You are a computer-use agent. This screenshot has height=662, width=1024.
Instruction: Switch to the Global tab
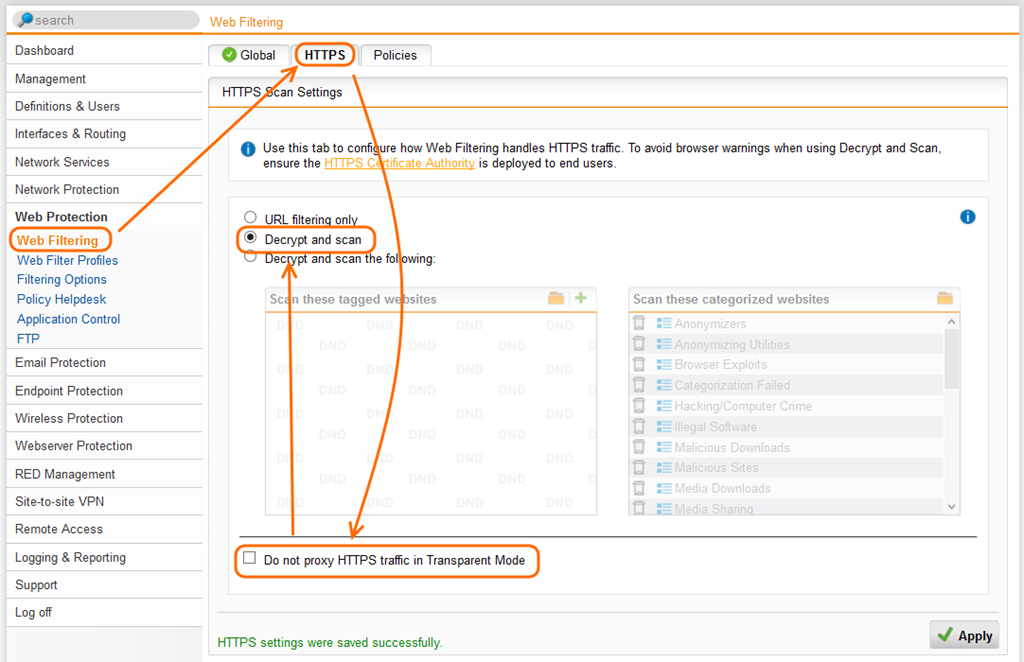tap(248, 55)
